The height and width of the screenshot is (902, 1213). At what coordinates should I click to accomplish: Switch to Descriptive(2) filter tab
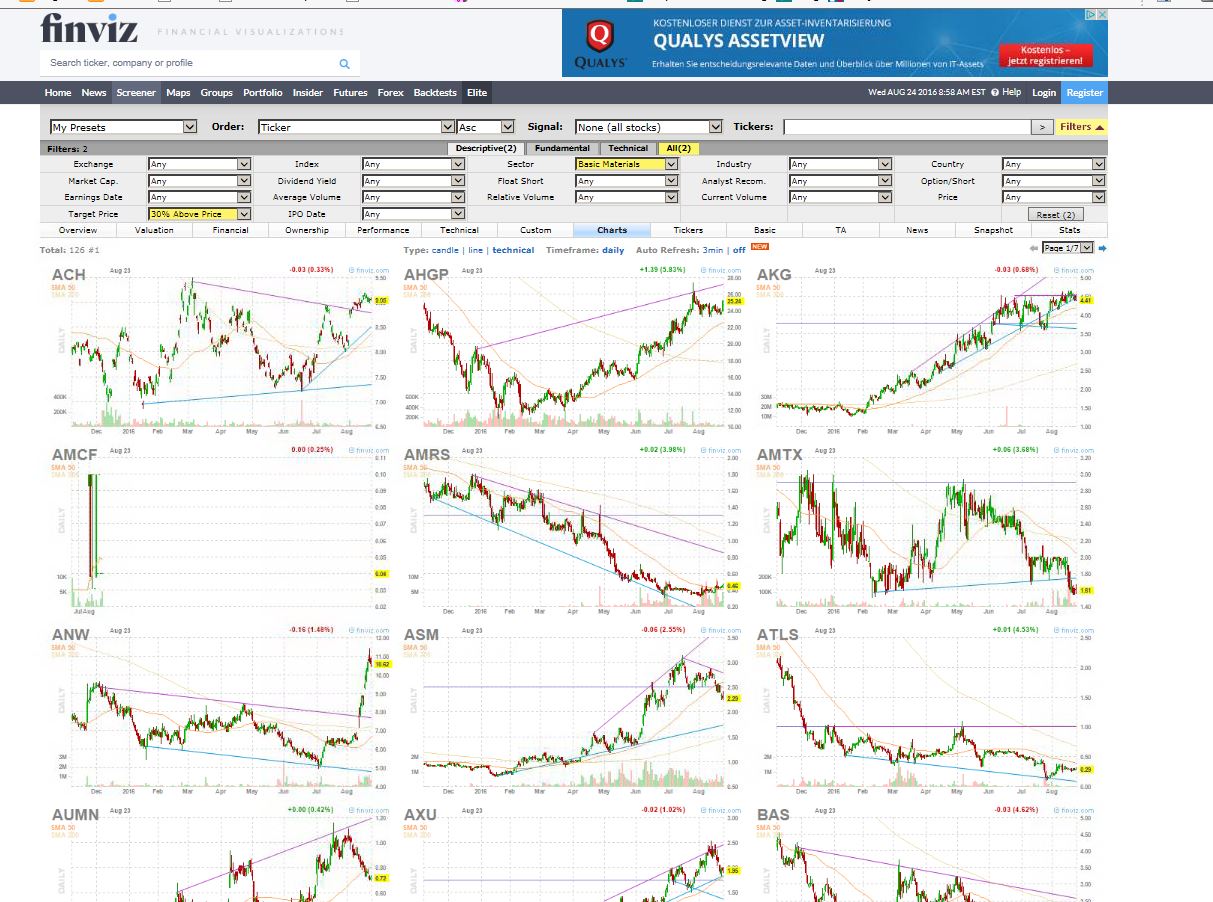(x=486, y=148)
